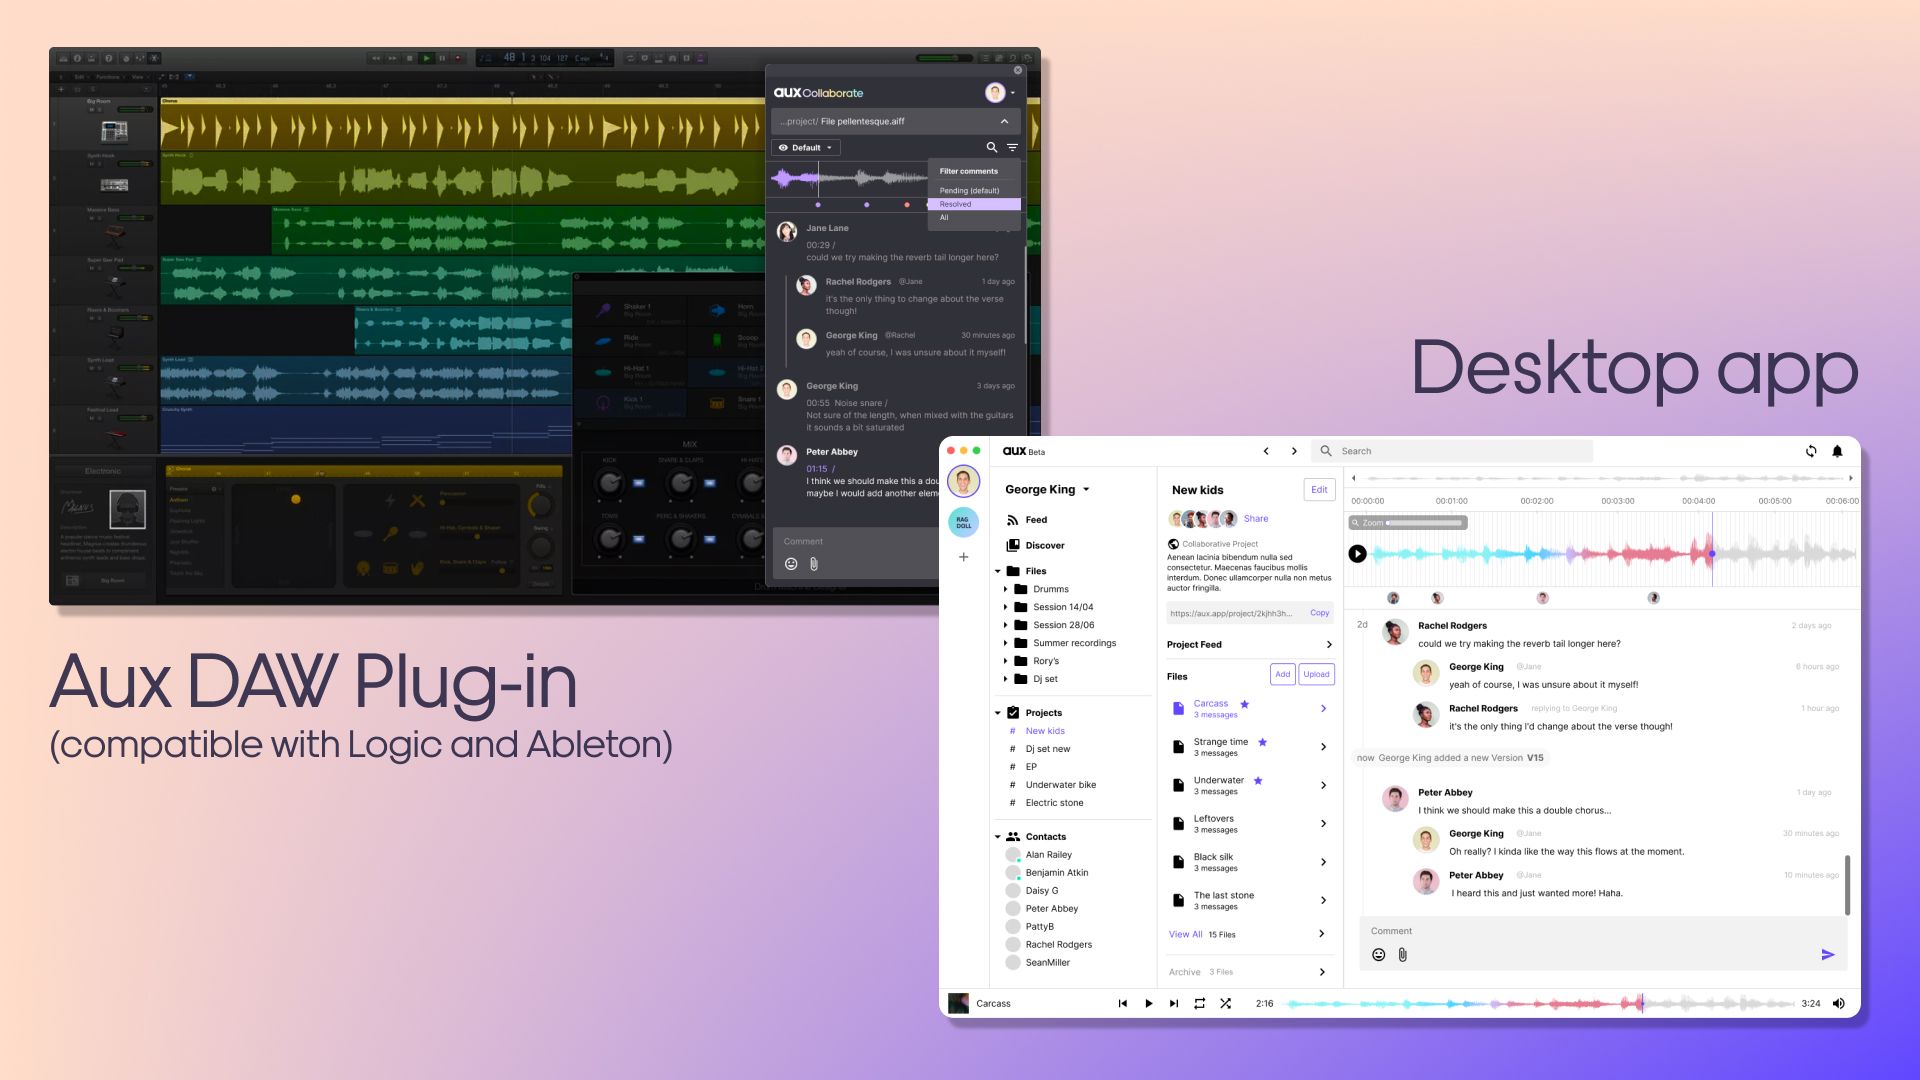Click the Share link
The width and height of the screenshot is (1920, 1080).
(x=1256, y=518)
